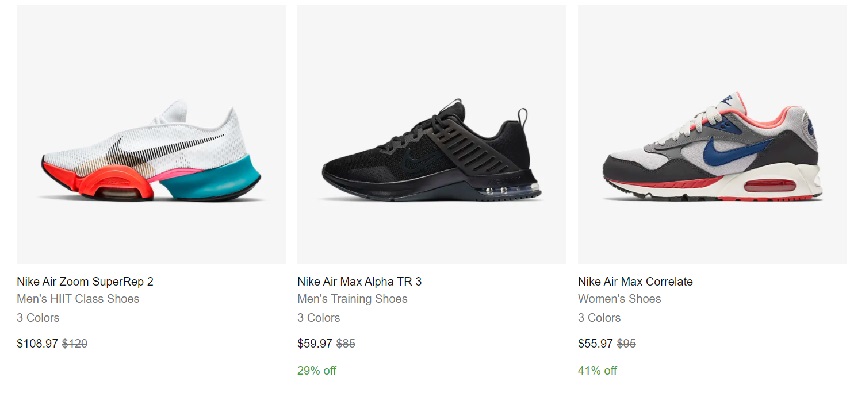
Task: Click the Nike Air Max Correlate title
Action: tap(635, 282)
